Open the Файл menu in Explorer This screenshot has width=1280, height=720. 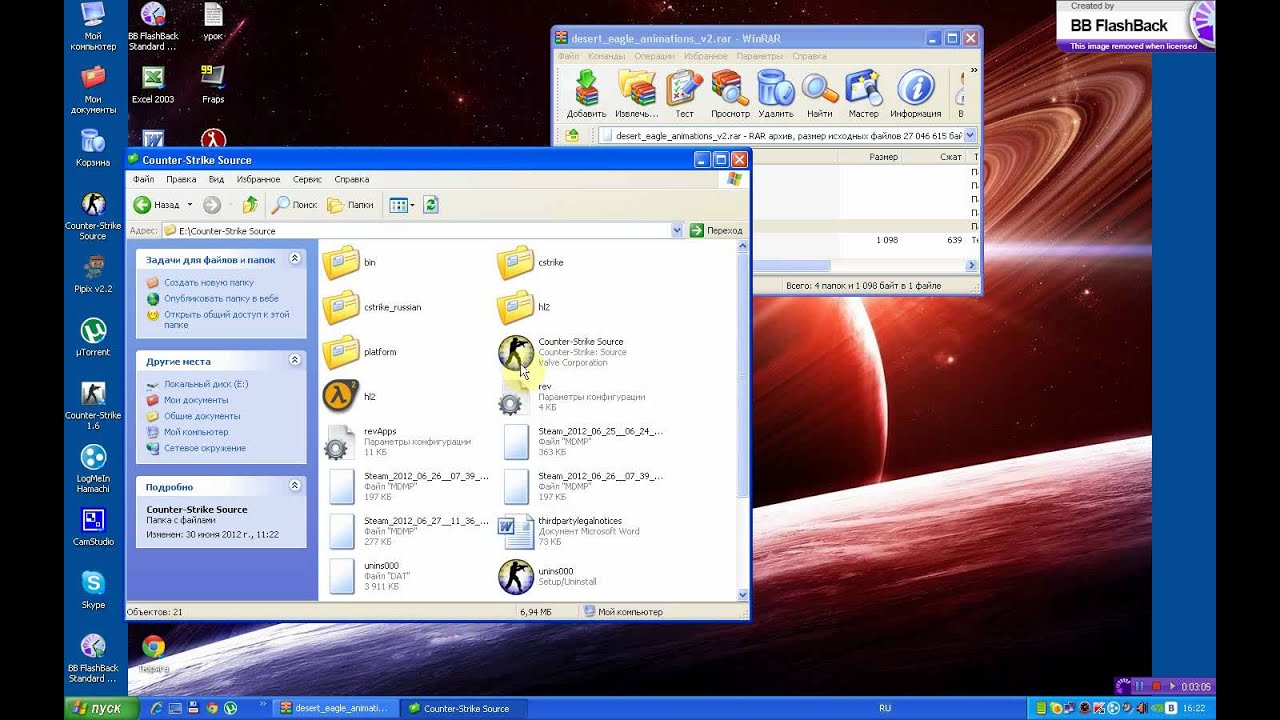(143, 179)
